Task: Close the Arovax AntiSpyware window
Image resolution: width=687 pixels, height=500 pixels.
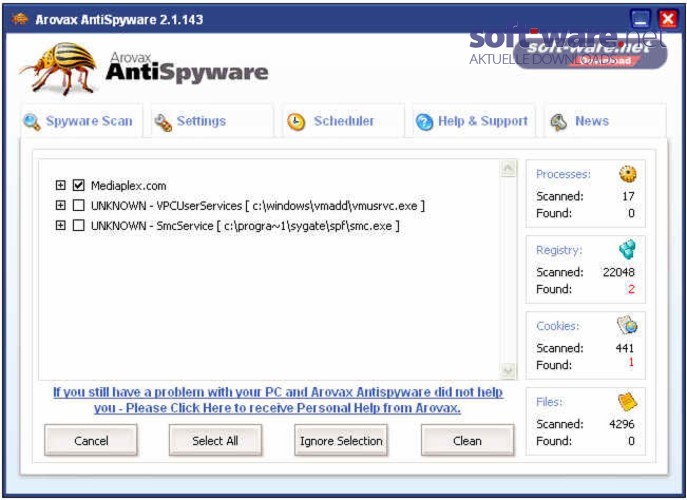Action: tap(668, 19)
